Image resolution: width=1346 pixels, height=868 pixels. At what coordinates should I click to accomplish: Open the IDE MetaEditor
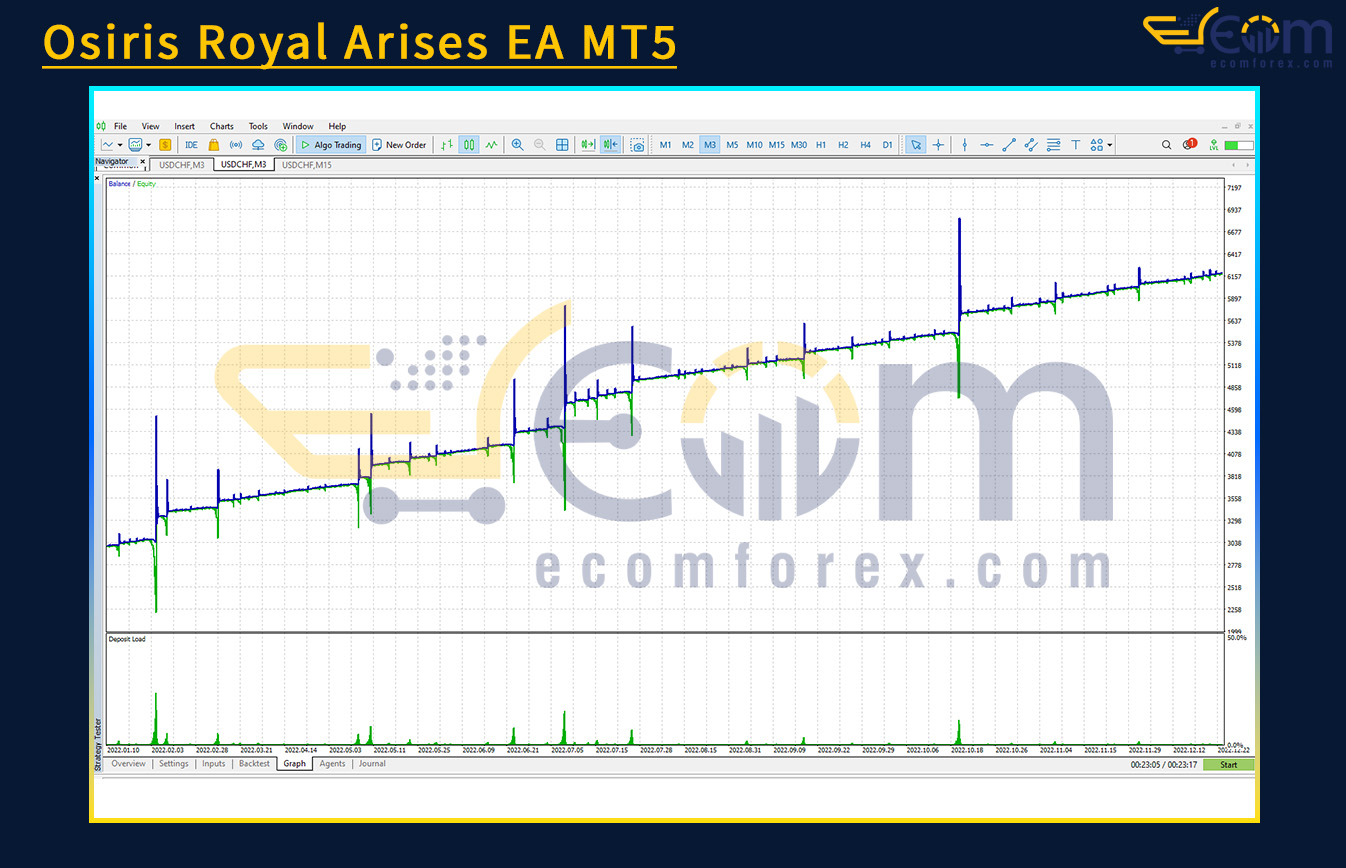191,145
